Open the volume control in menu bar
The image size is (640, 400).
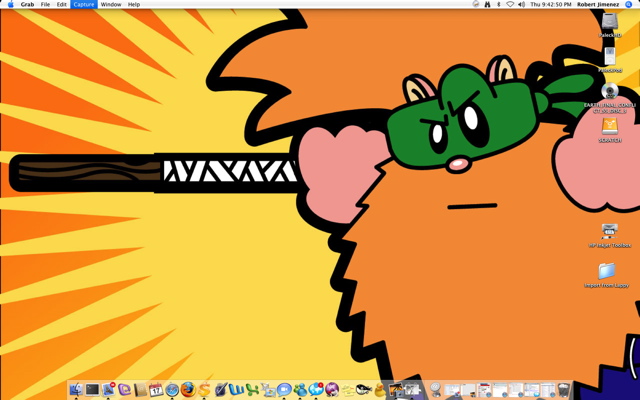[521, 4]
